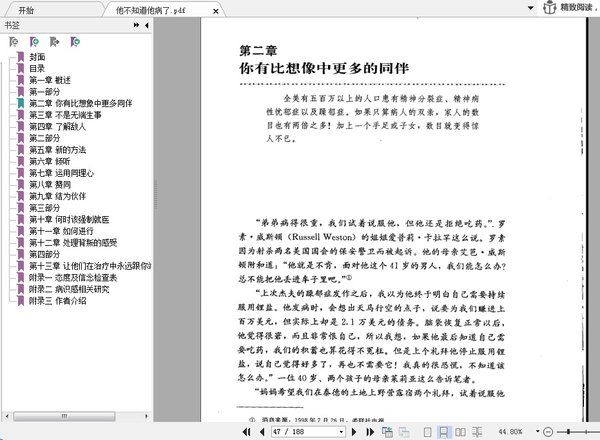This screenshot has height=440, width=600.
Task: Click the delete bookmark icon
Action: [14, 42]
